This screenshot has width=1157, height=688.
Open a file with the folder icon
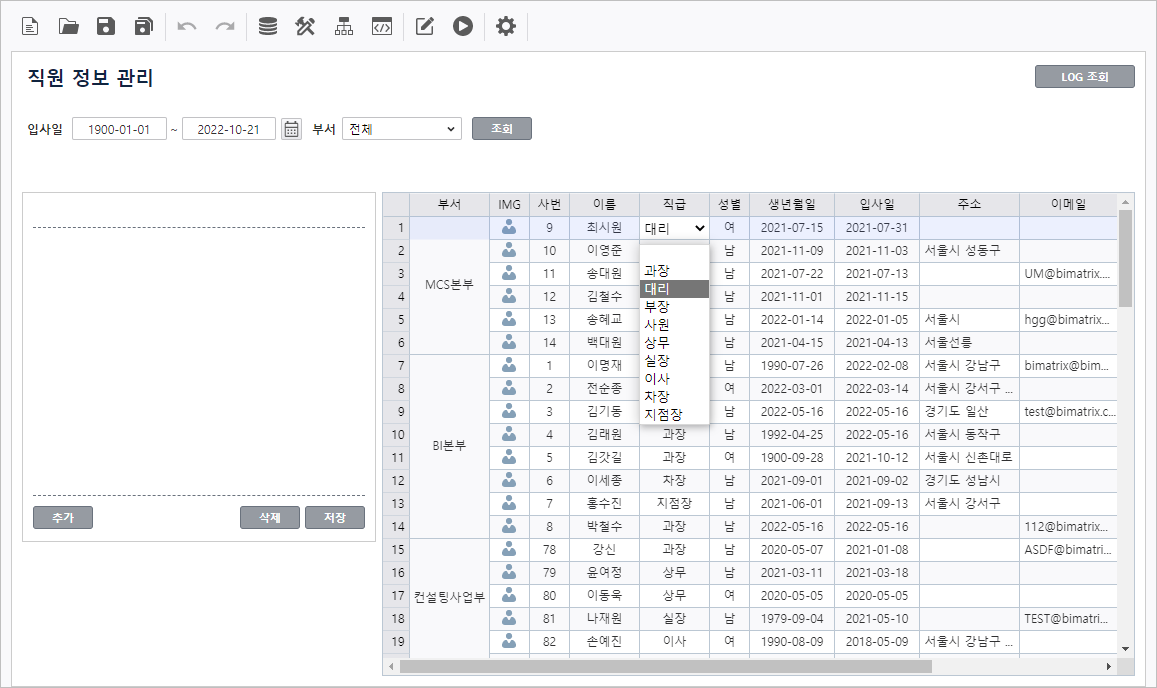68,27
